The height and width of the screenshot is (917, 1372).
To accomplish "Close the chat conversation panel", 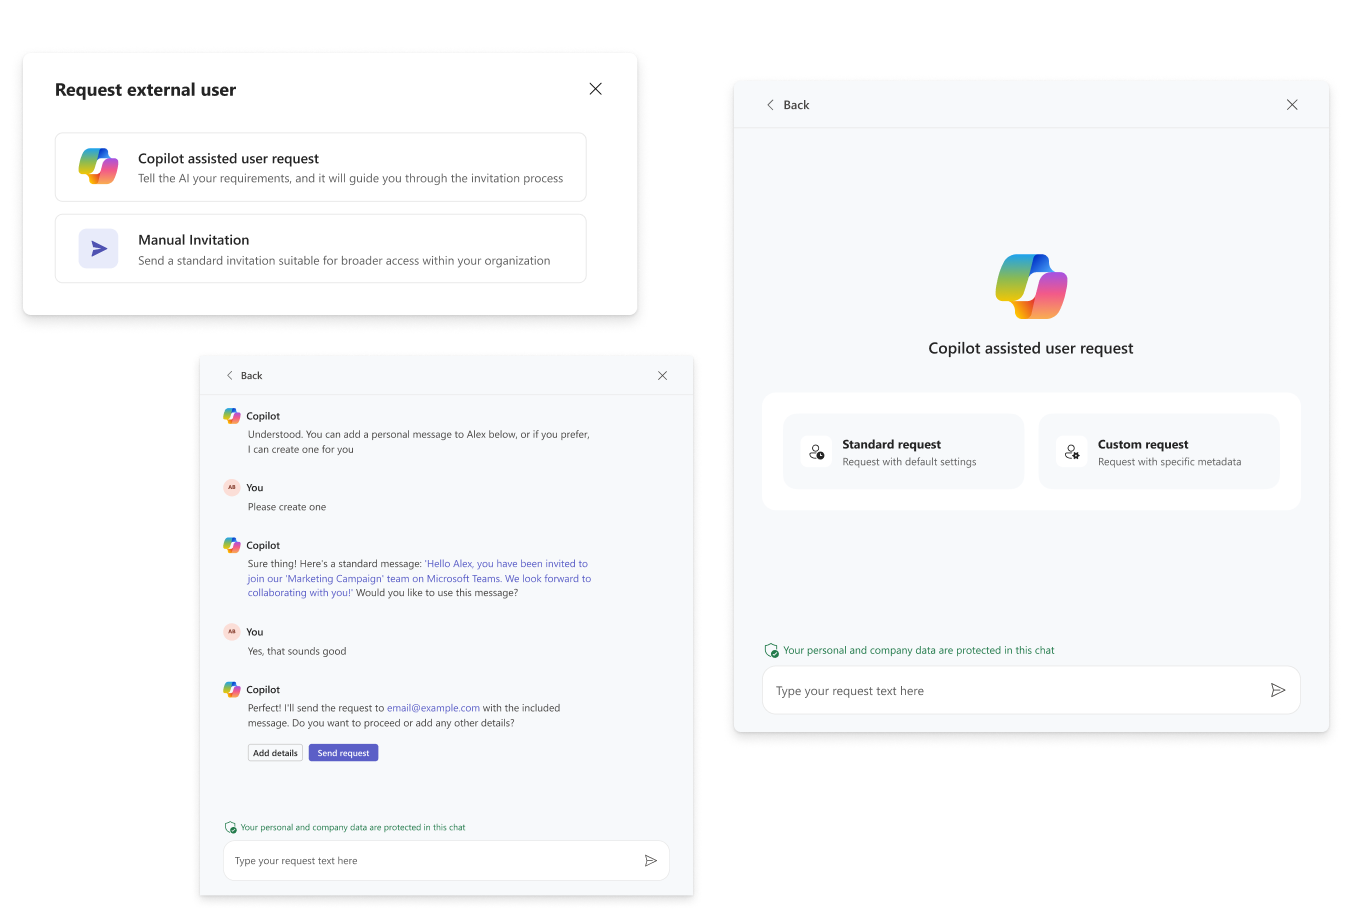I will [662, 376].
